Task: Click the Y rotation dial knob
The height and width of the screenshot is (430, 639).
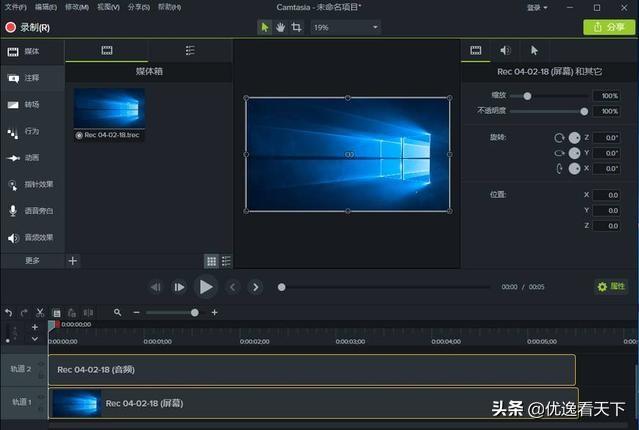Action: tap(574, 153)
